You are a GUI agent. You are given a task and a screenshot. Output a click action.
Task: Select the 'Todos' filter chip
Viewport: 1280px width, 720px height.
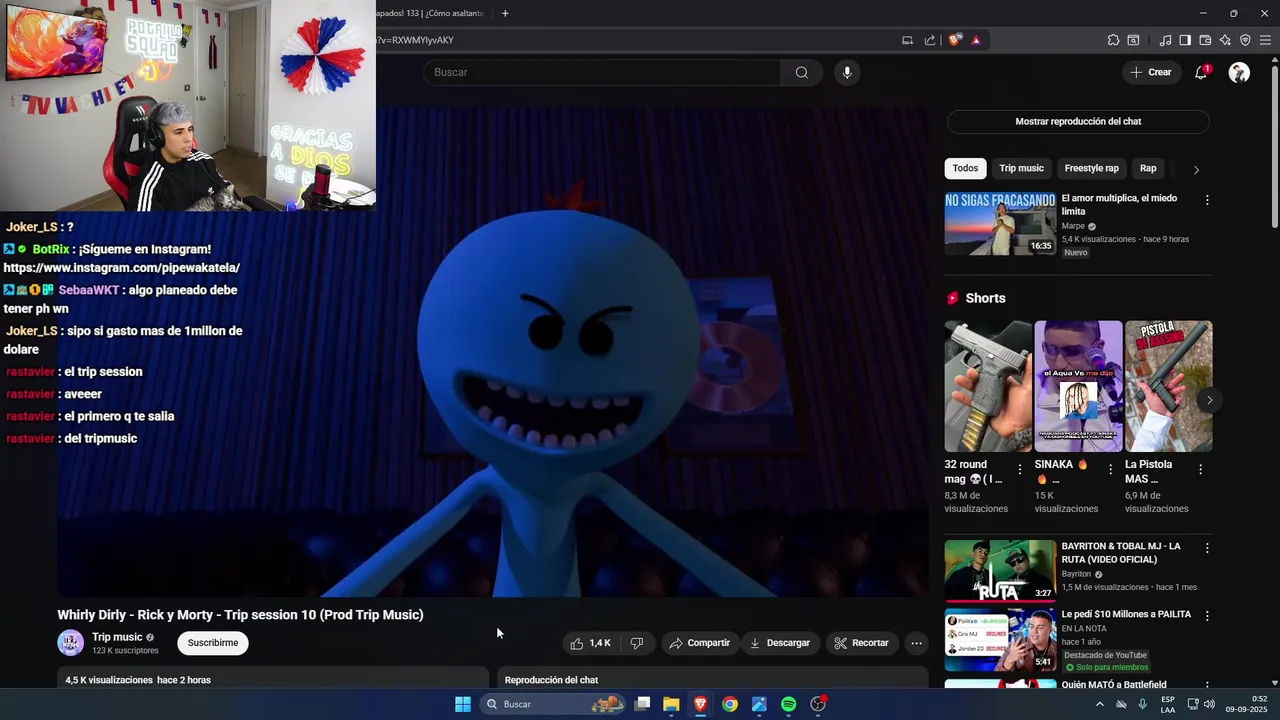965,168
